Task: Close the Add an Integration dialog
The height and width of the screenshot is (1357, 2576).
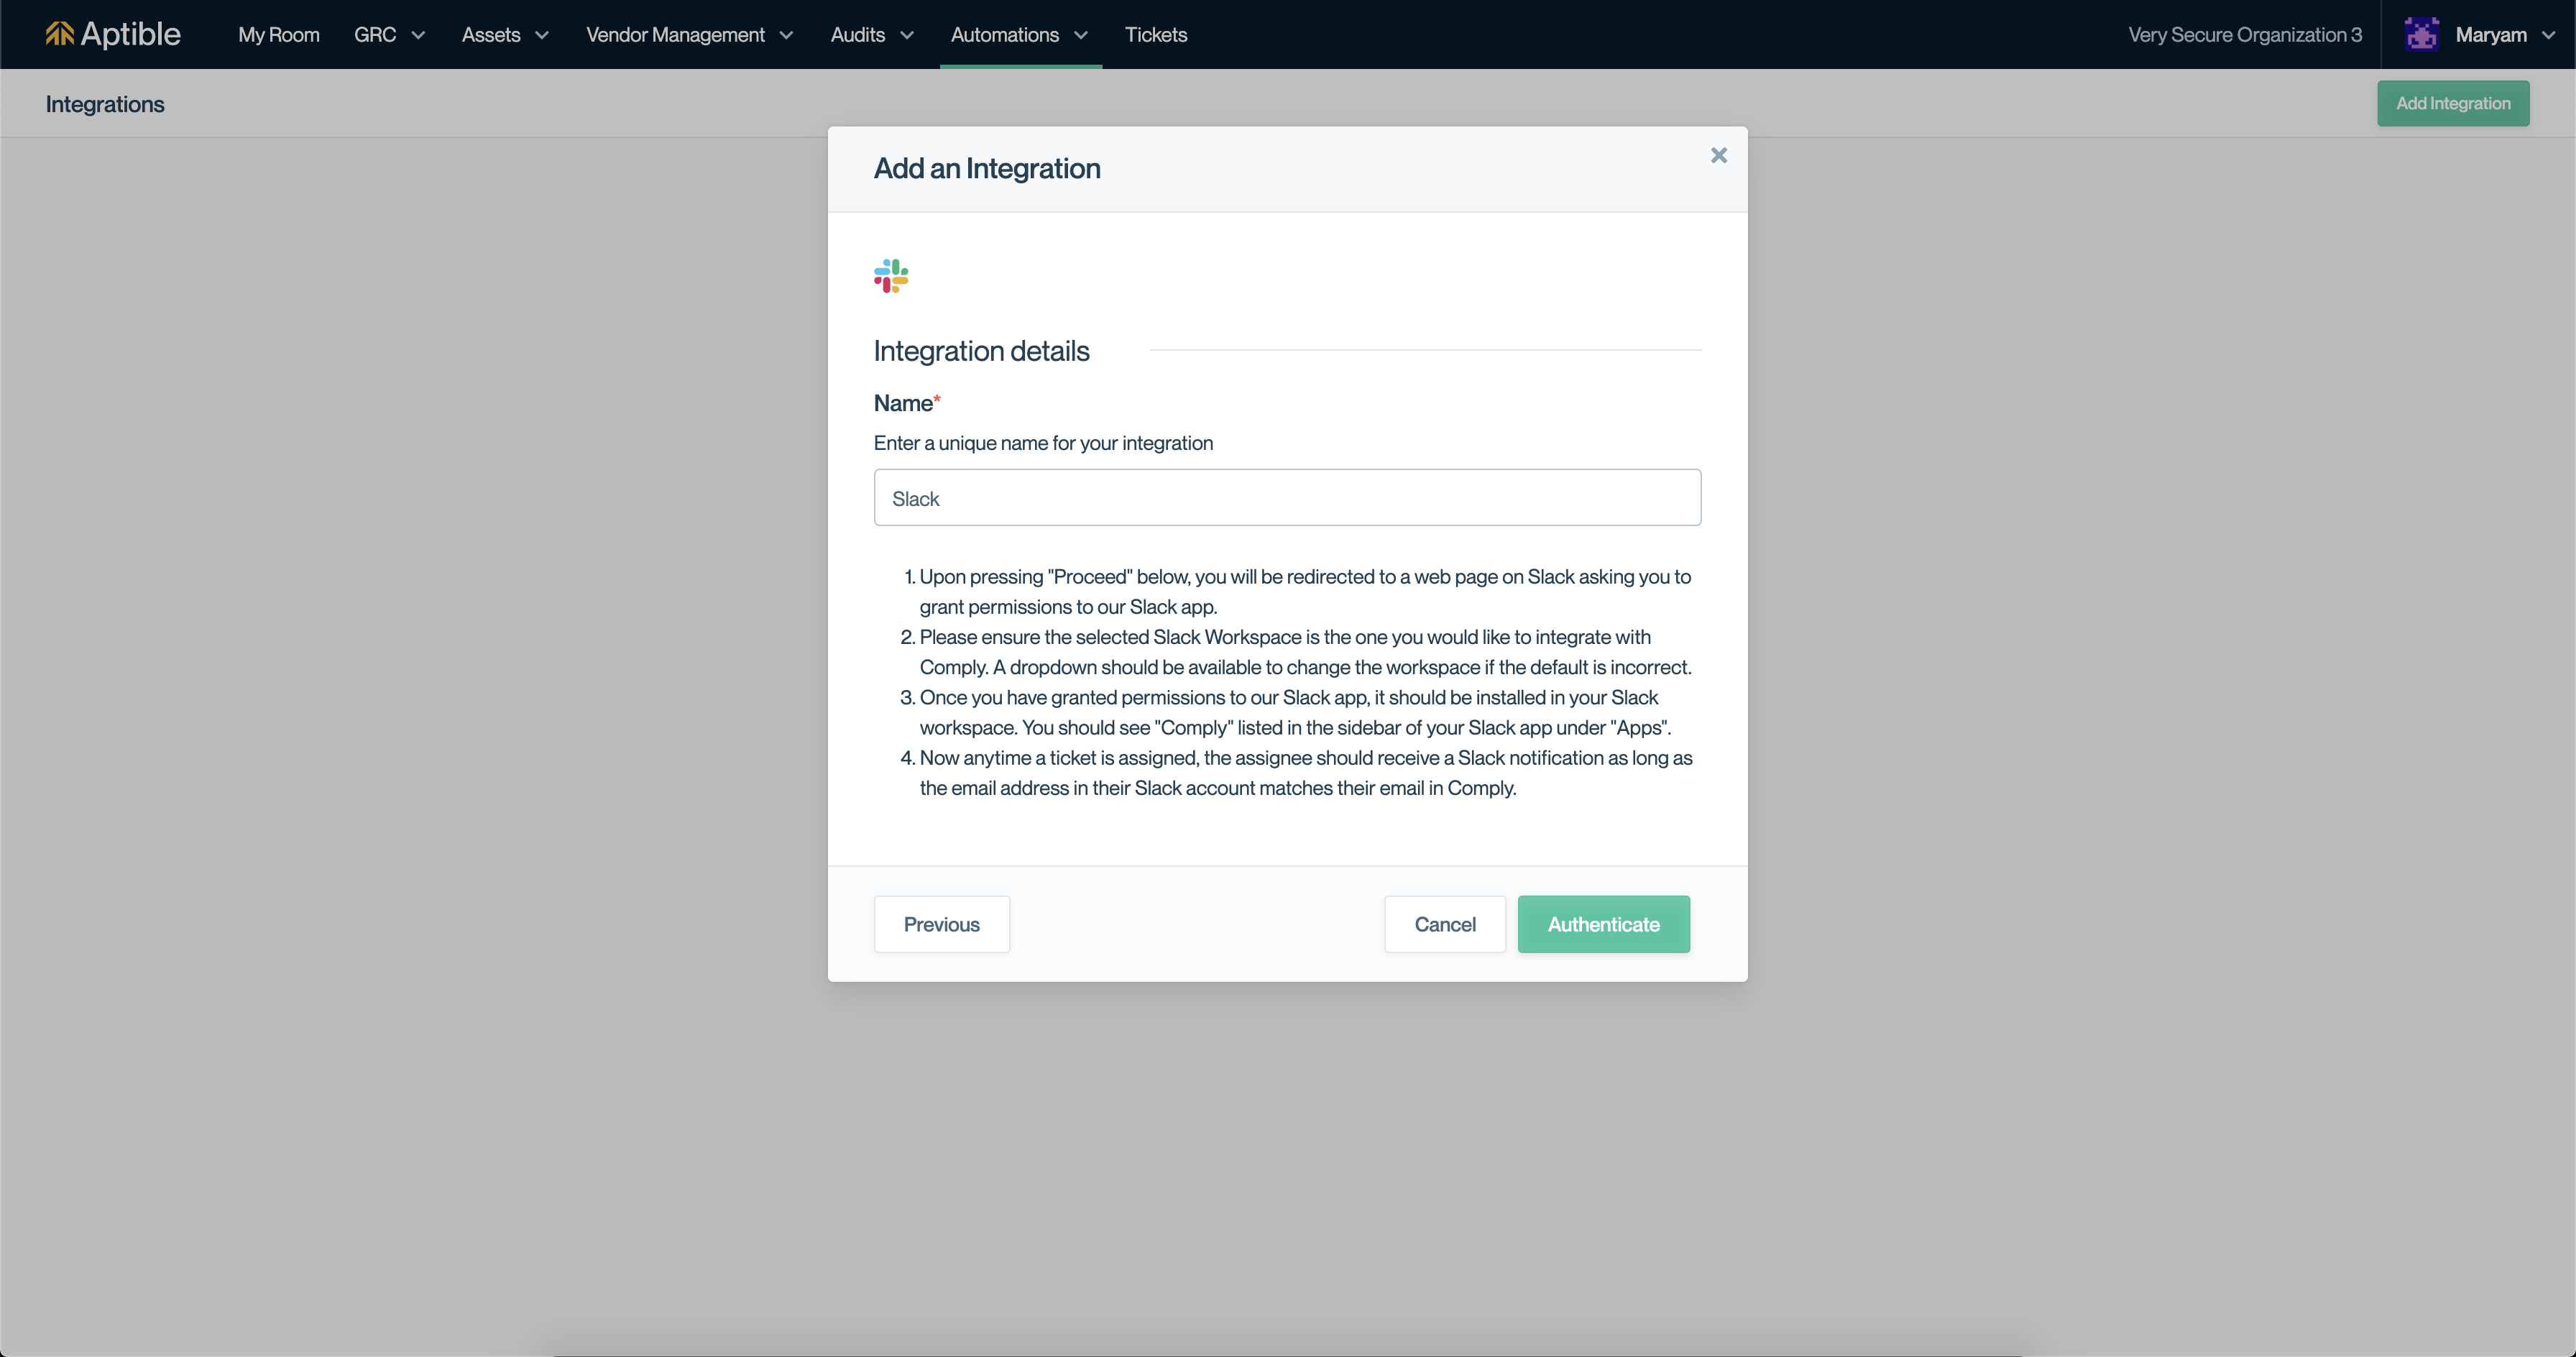Action: tap(1718, 155)
